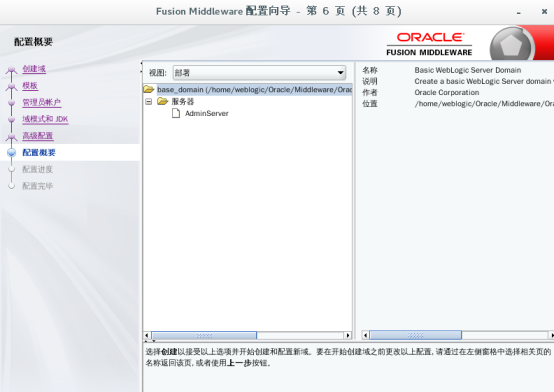Click the 创建域 step marker icon
Screen dimensions: 554x392
[12, 69]
